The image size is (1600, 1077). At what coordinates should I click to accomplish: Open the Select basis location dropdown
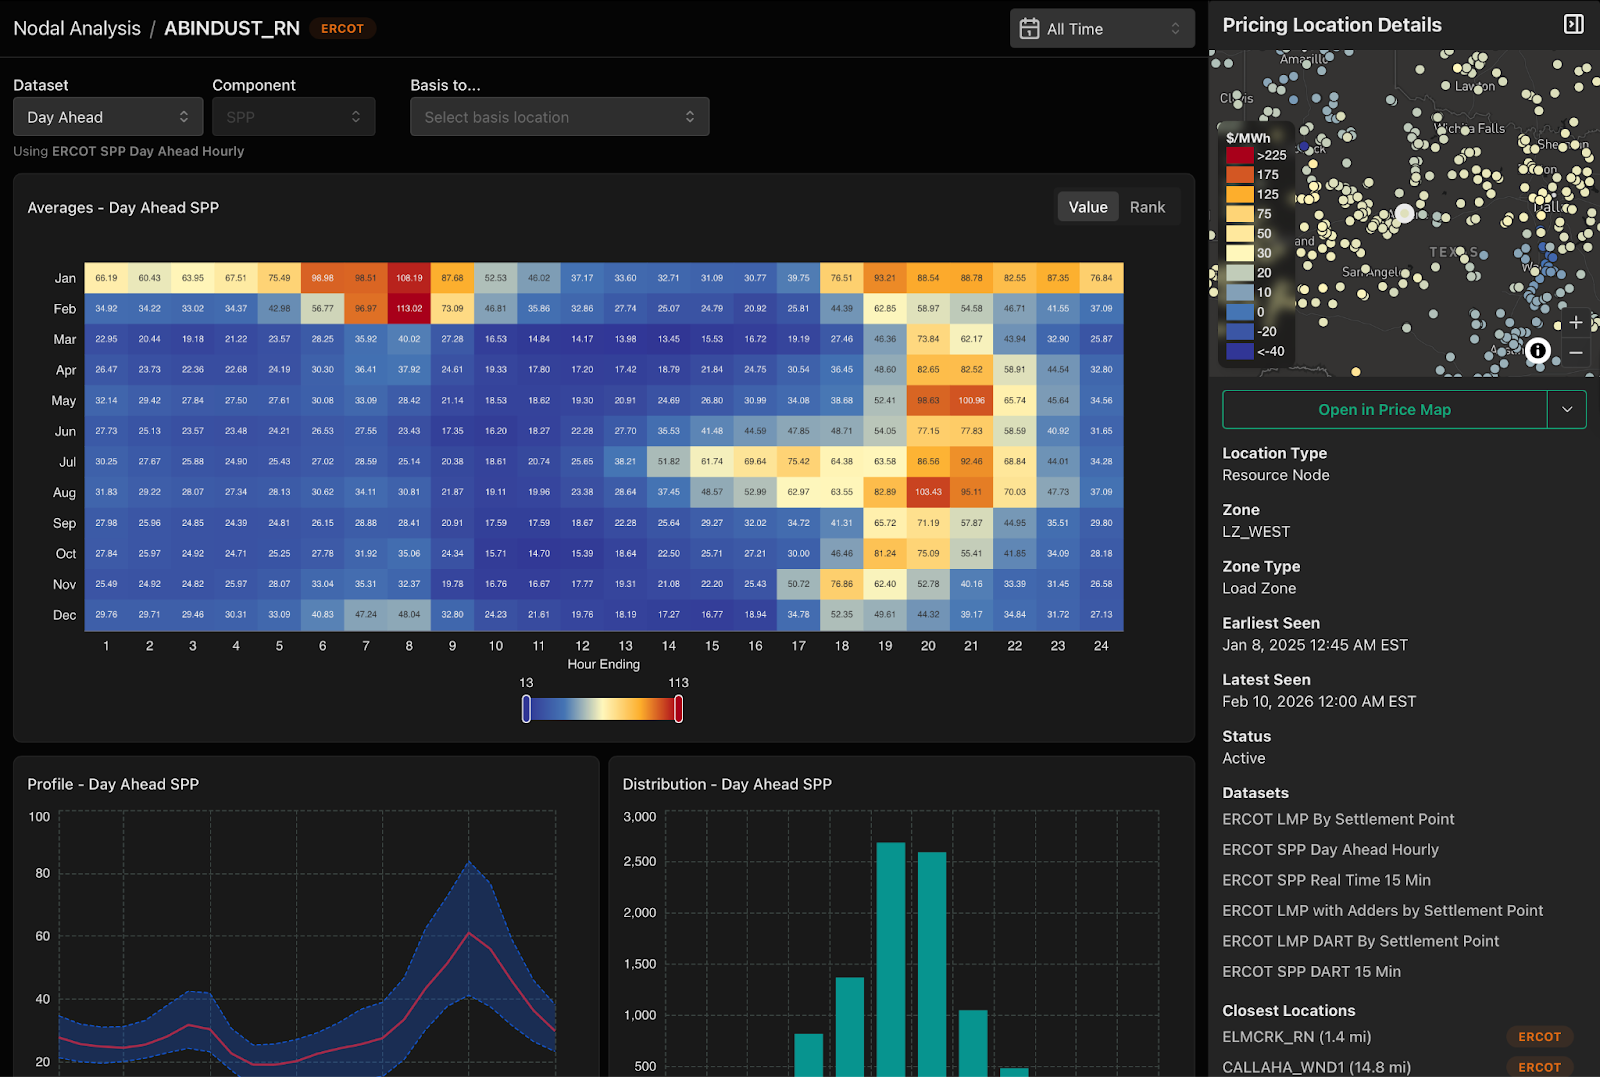tap(559, 117)
